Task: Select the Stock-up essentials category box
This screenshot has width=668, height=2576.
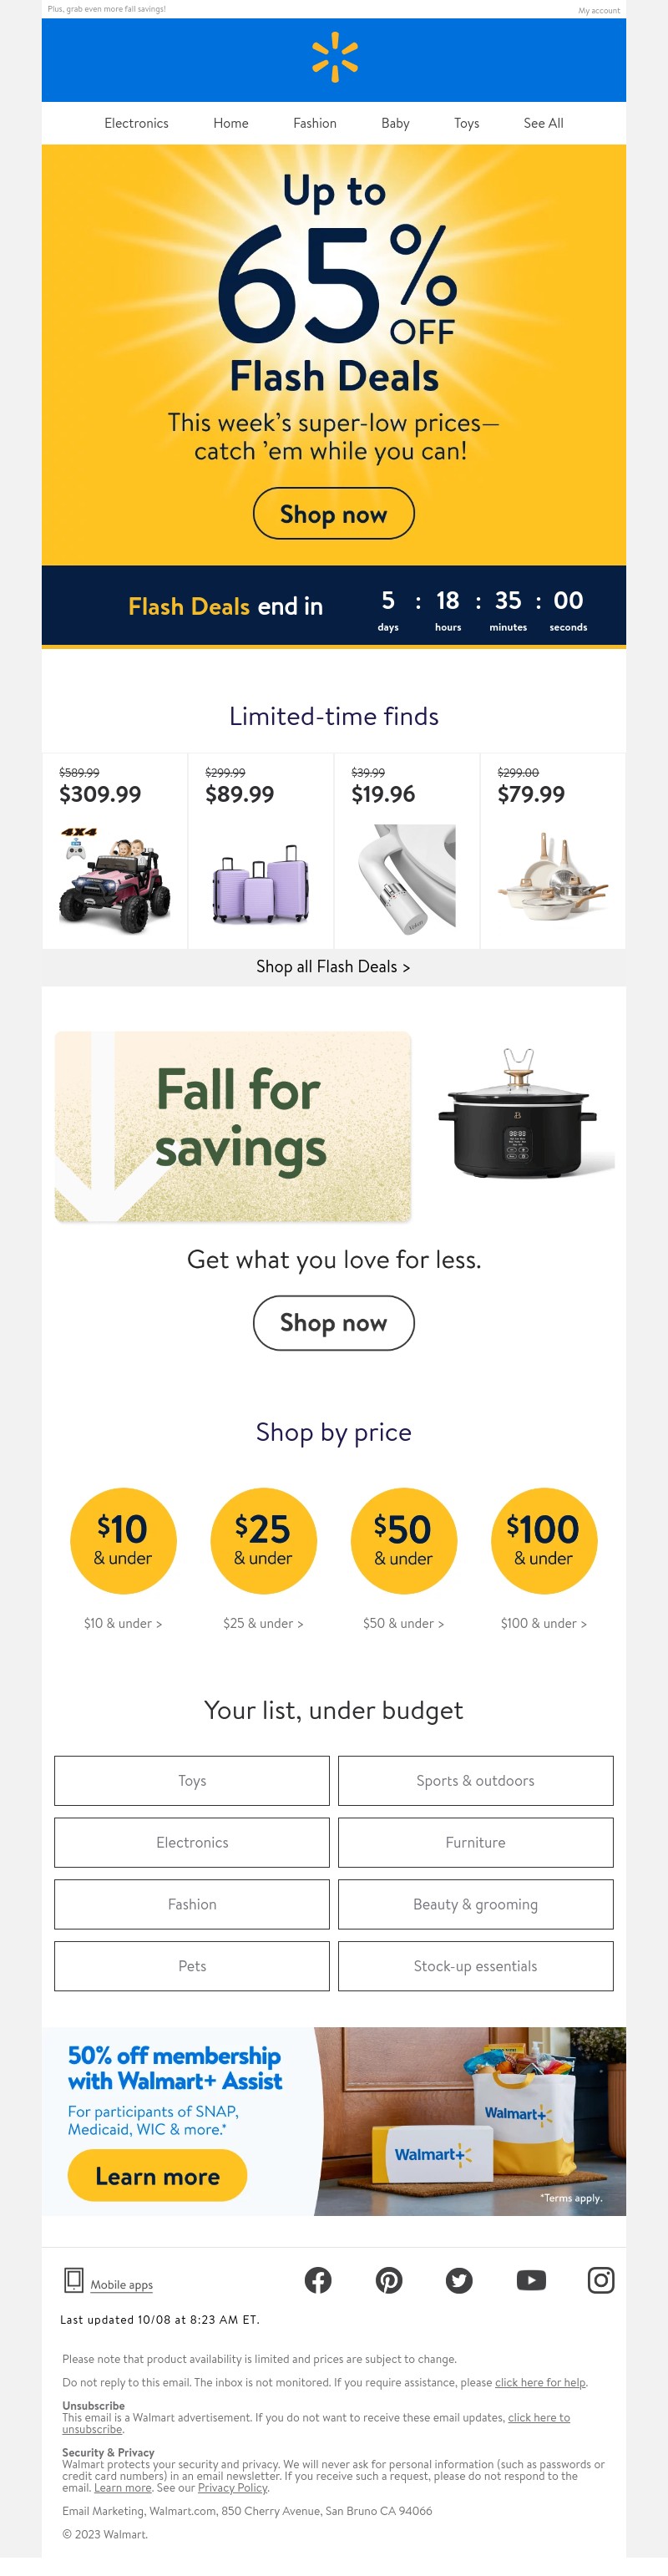Action: tap(475, 1965)
